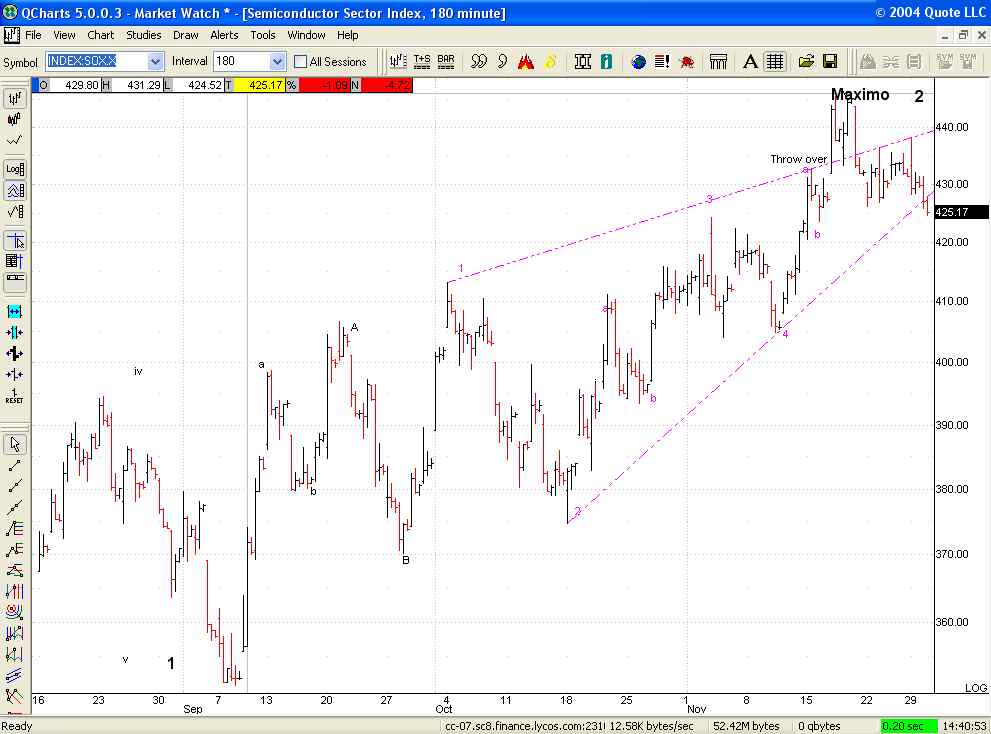The image size is (991, 734).
Task: Toggle the percent scale button below Log
Action: (x=15, y=190)
